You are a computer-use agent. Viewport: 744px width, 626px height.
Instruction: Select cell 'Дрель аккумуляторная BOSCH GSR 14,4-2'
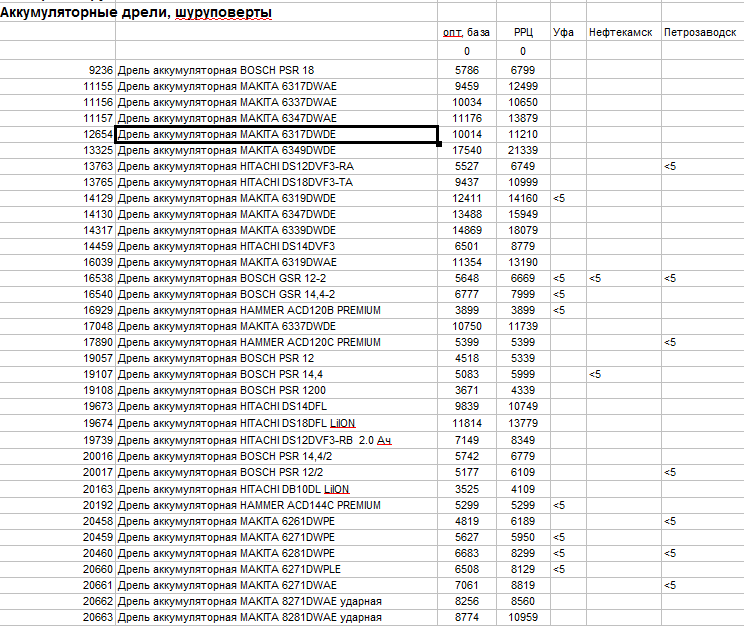pyautogui.click(x=276, y=294)
